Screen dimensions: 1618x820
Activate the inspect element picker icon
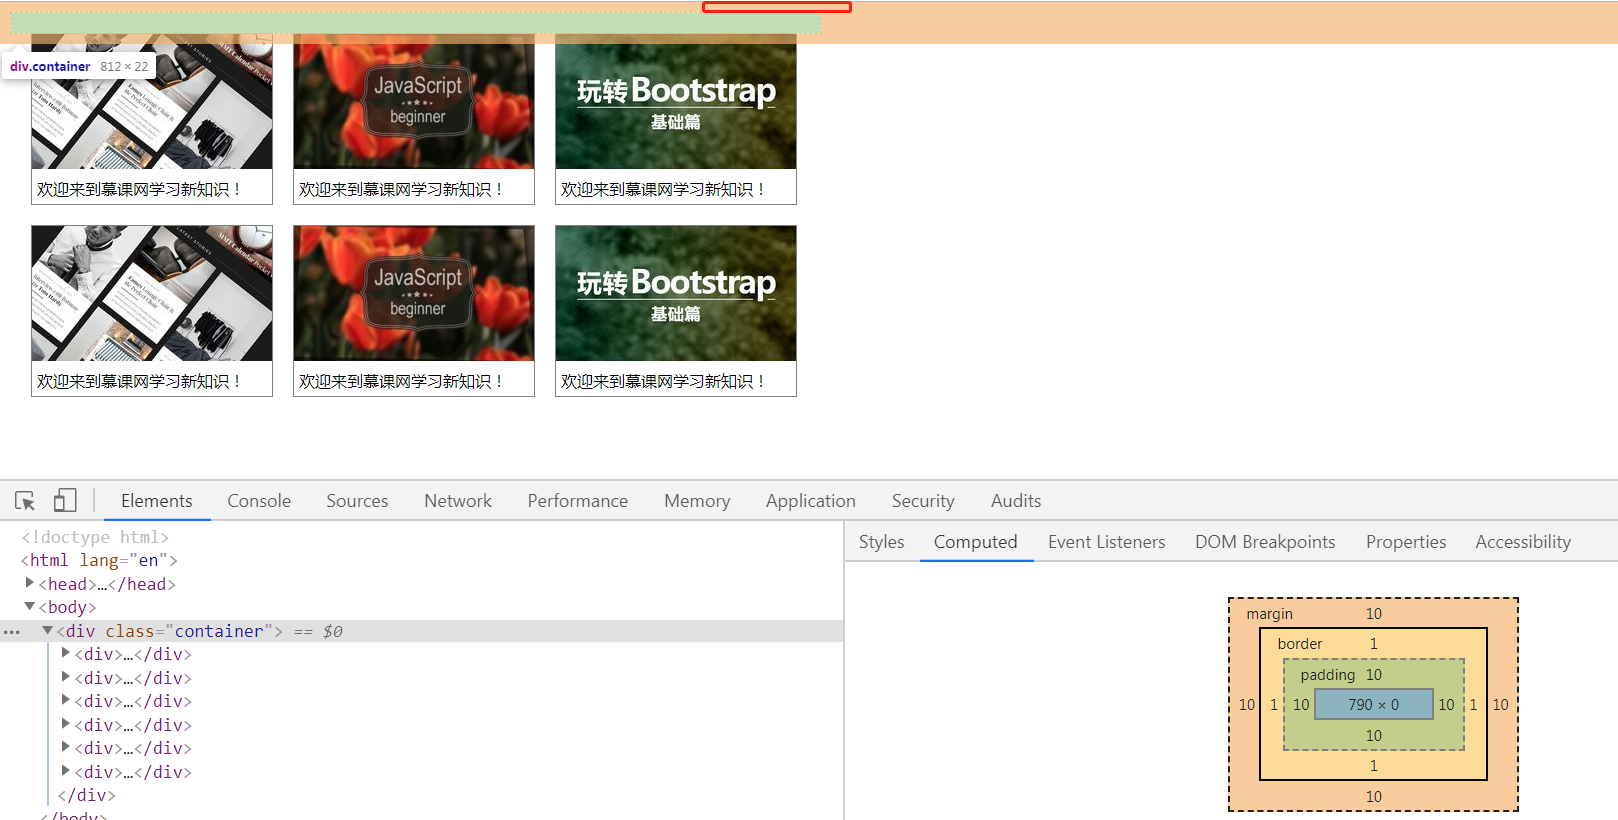25,501
